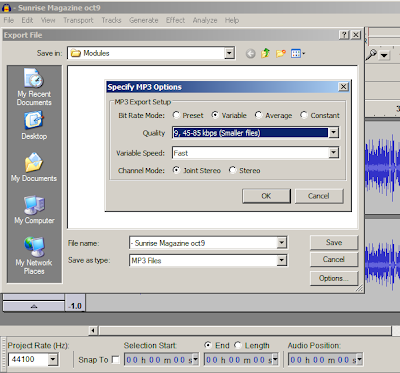Screen dimensions: 400x373
Task: Create a new folder icon
Action: tap(281, 53)
